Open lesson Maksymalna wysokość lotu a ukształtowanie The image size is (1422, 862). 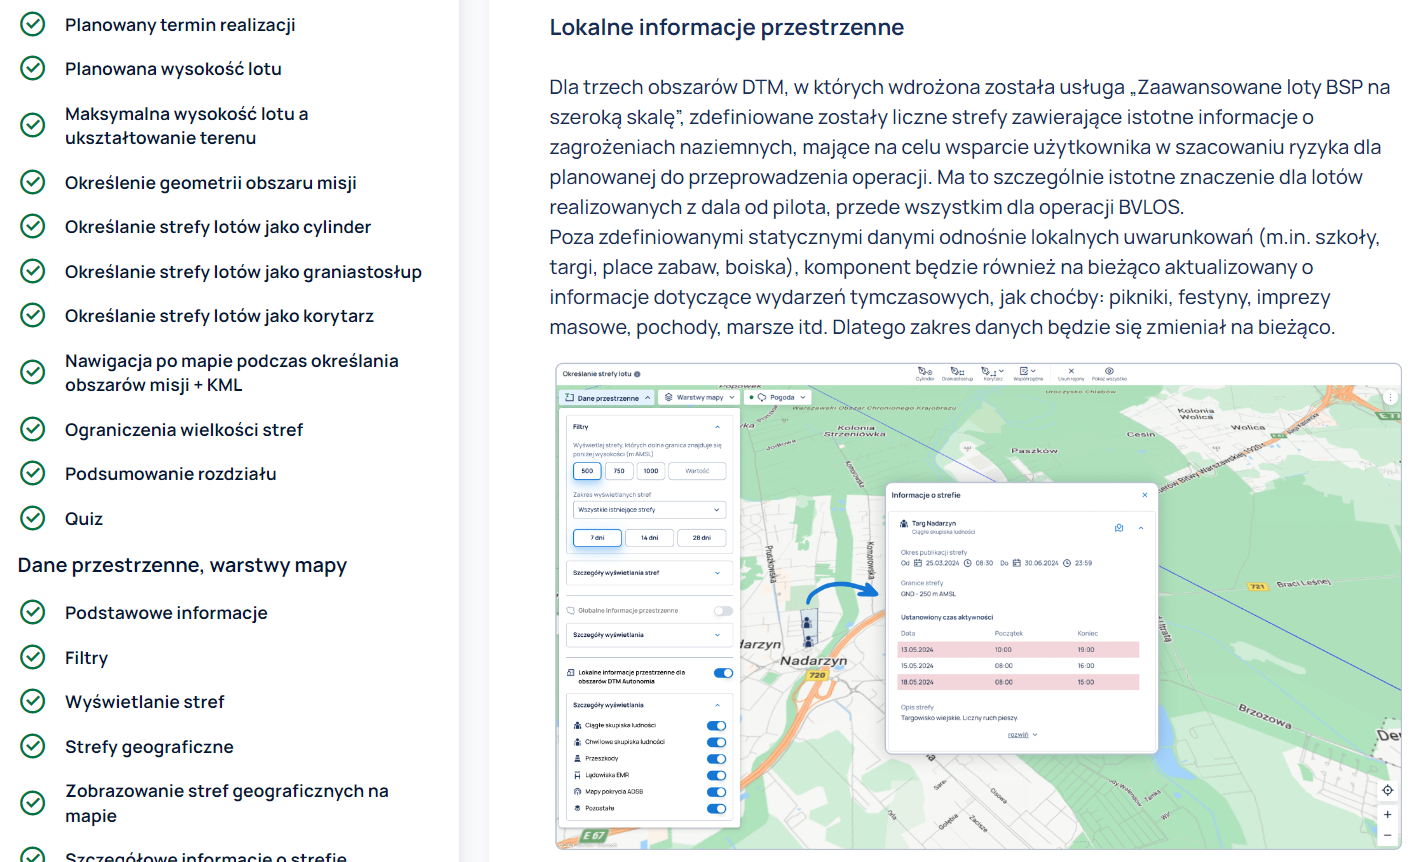point(187,126)
